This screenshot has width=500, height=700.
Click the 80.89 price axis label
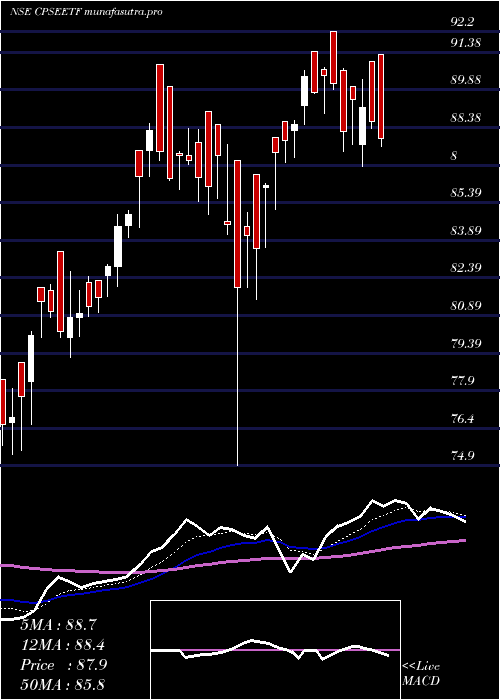pos(466,306)
